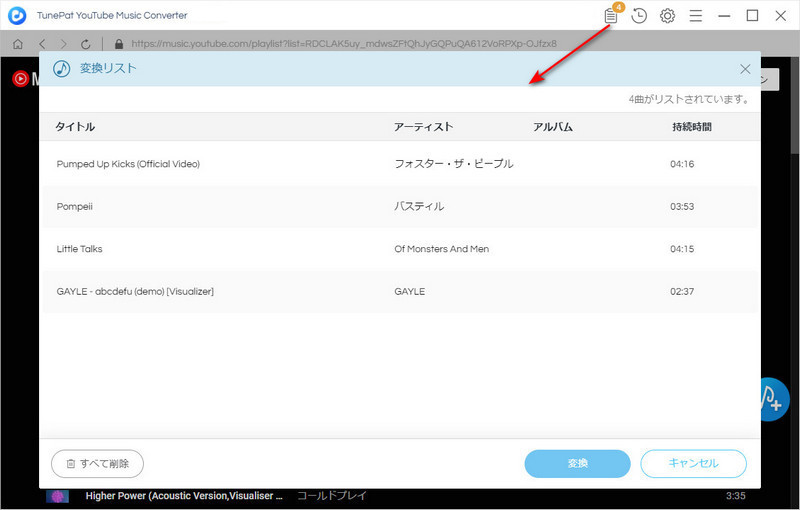Click duration 04:16

(682, 164)
